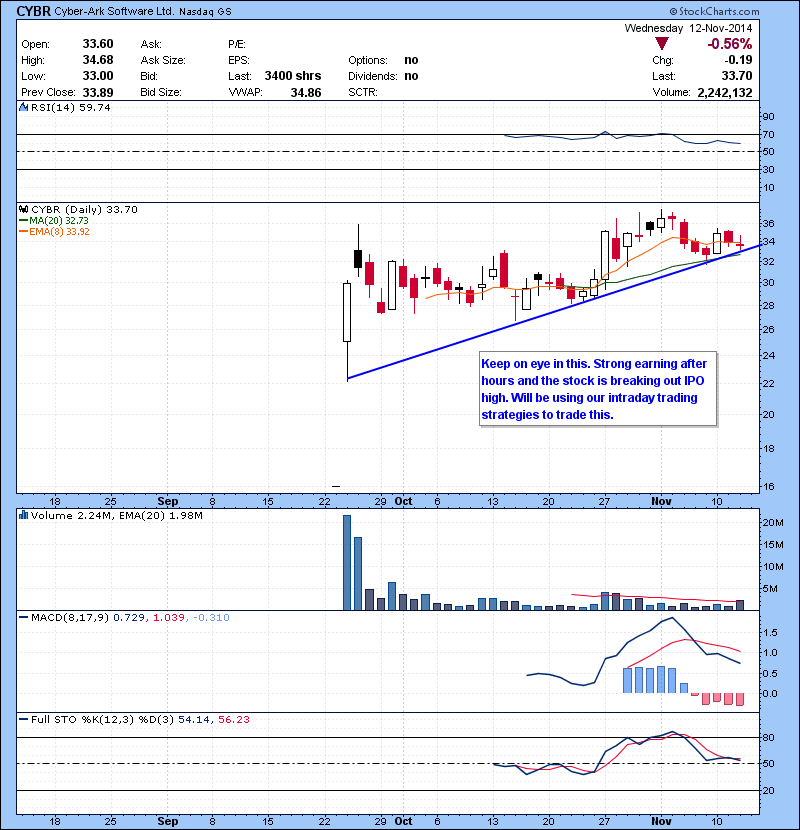
Task: Click the Low price 33.00
Action: click(98, 76)
